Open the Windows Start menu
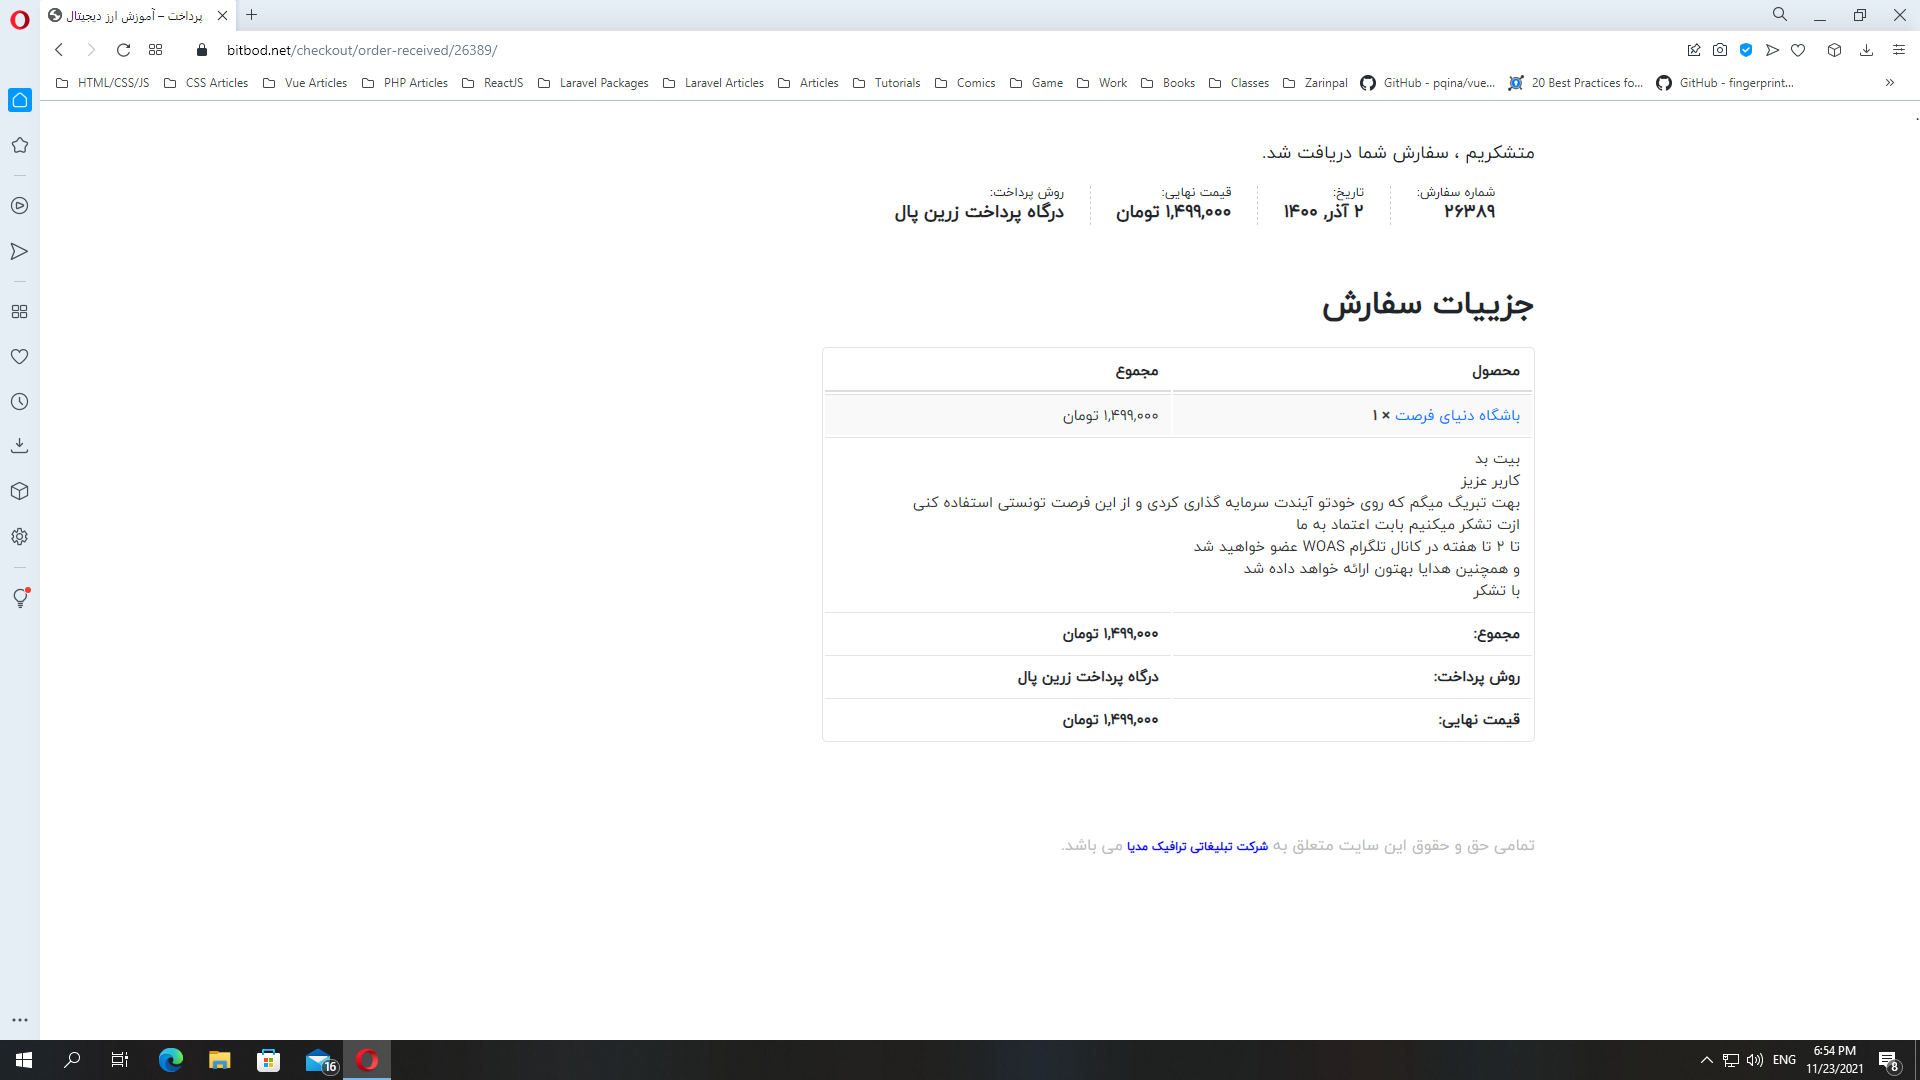 tap(24, 1060)
